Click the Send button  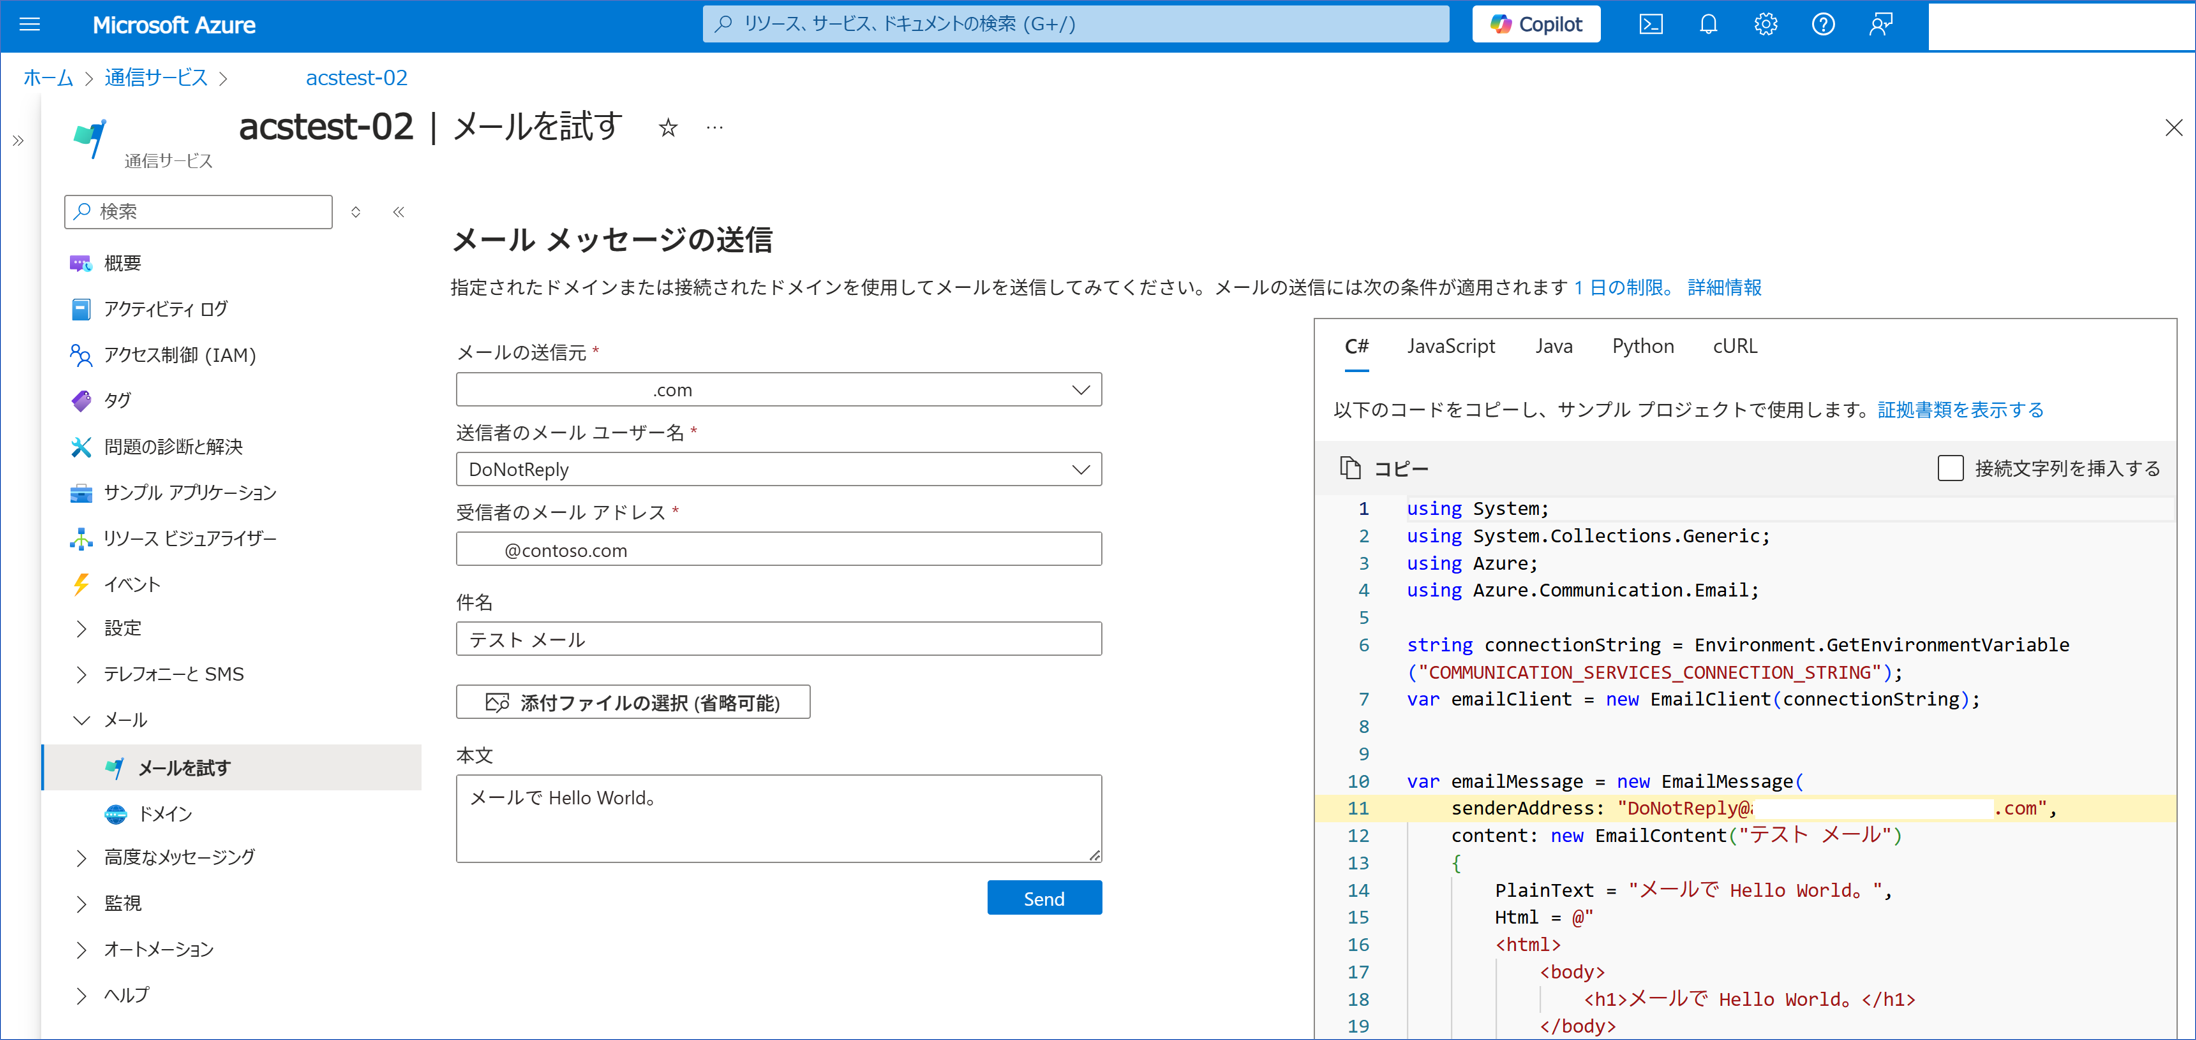point(1044,898)
